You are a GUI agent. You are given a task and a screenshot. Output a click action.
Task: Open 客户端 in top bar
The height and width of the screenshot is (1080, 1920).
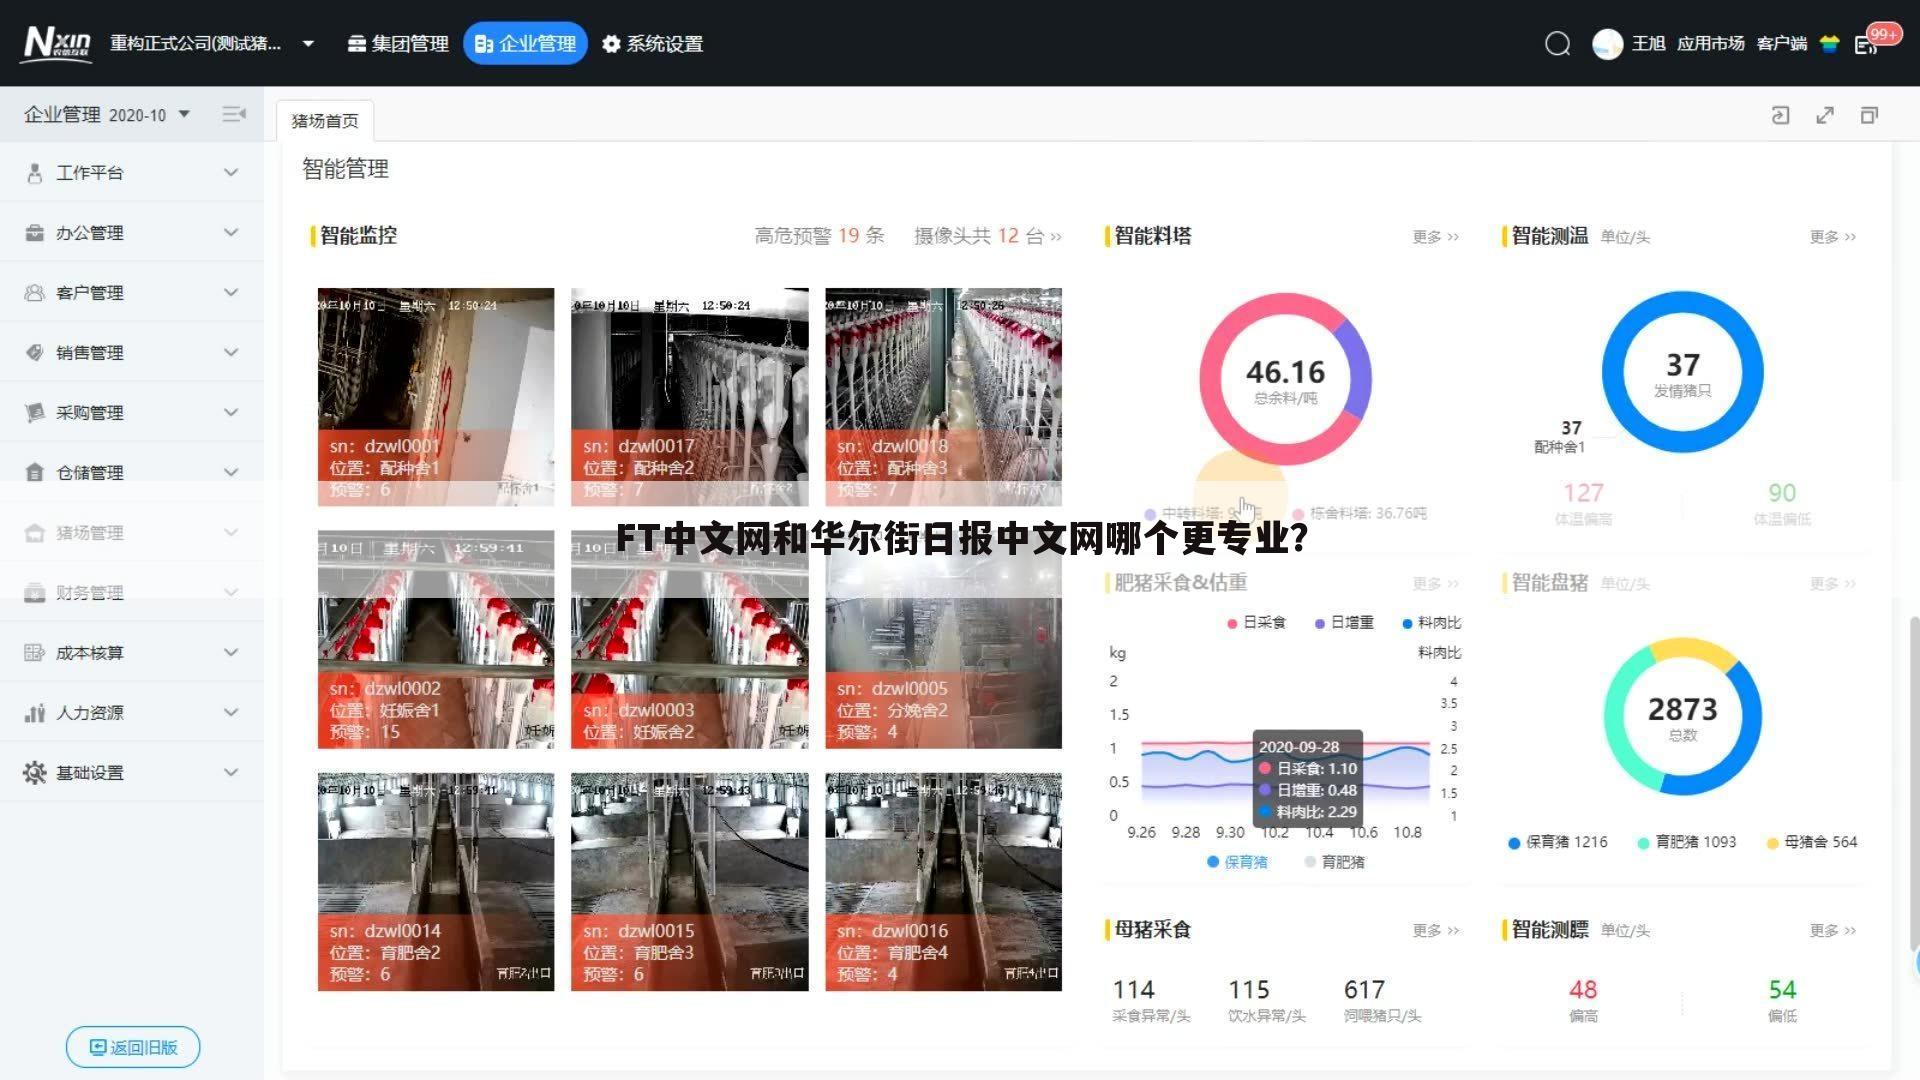point(1781,44)
